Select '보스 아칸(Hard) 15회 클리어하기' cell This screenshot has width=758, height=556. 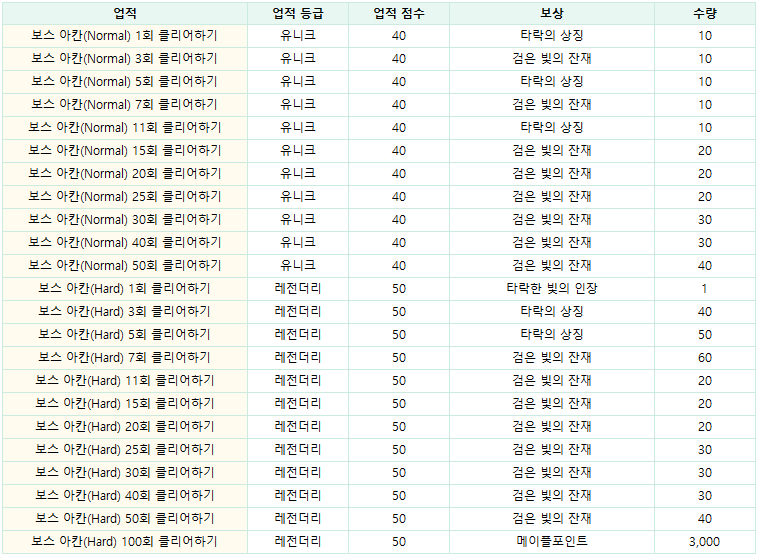[125, 403]
